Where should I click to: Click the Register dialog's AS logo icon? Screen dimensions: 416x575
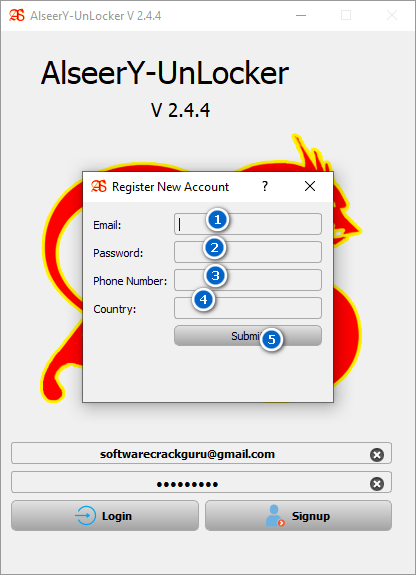(99, 186)
